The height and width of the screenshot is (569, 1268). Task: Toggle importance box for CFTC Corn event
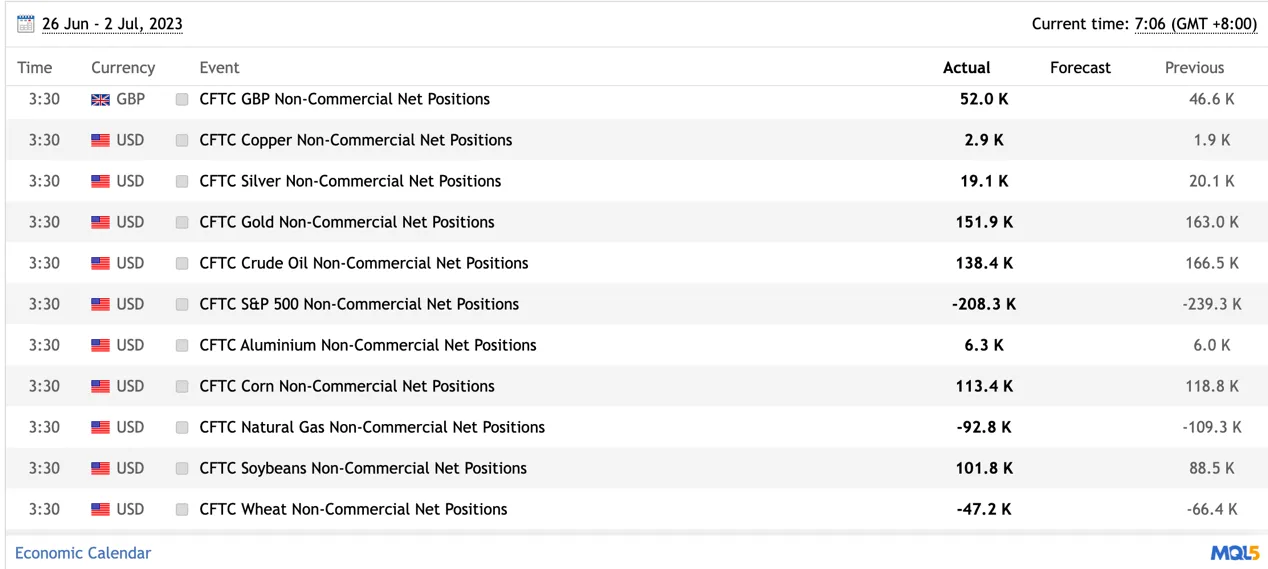pos(182,387)
